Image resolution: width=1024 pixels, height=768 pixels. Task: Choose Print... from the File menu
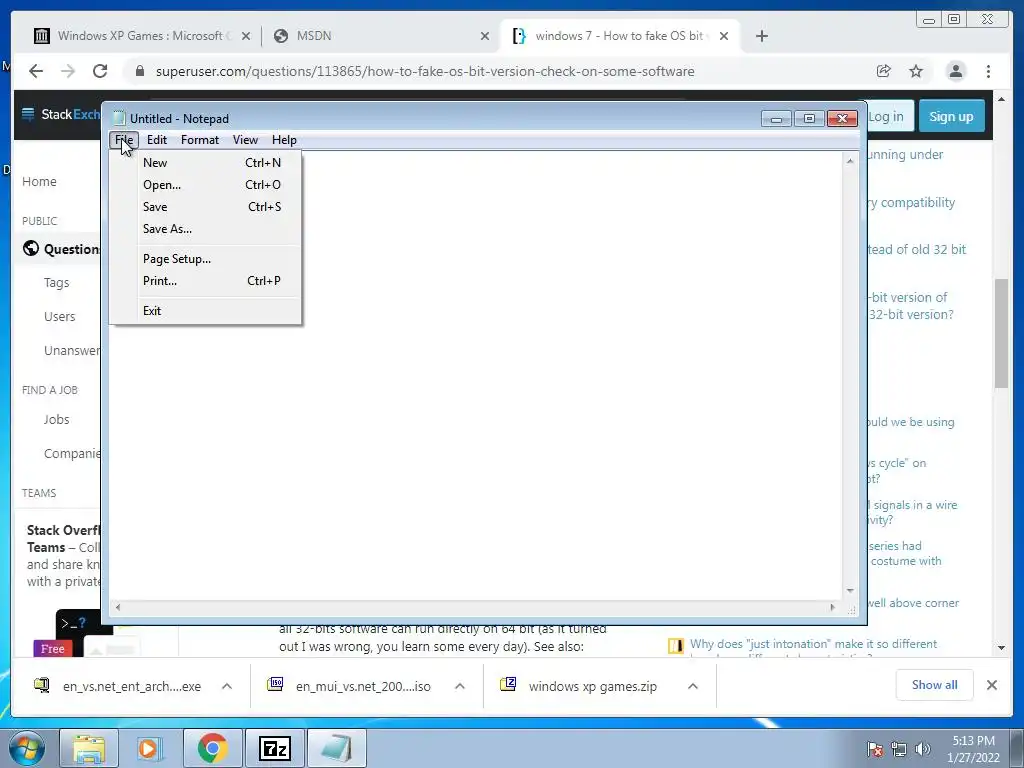coord(205,281)
